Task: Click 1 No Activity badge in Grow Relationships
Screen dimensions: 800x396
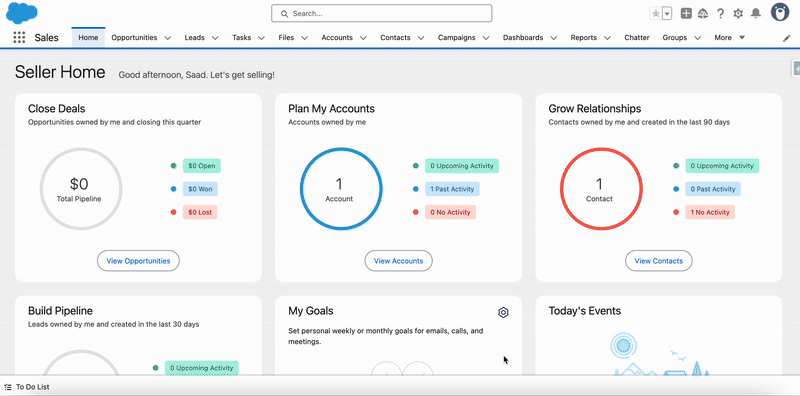Action: (x=710, y=212)
